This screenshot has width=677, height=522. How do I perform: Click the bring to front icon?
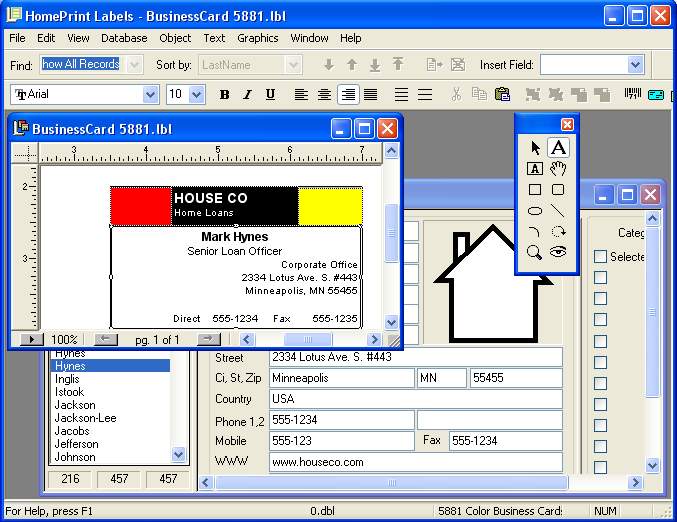pyautogui.click(x=579, y=94)
